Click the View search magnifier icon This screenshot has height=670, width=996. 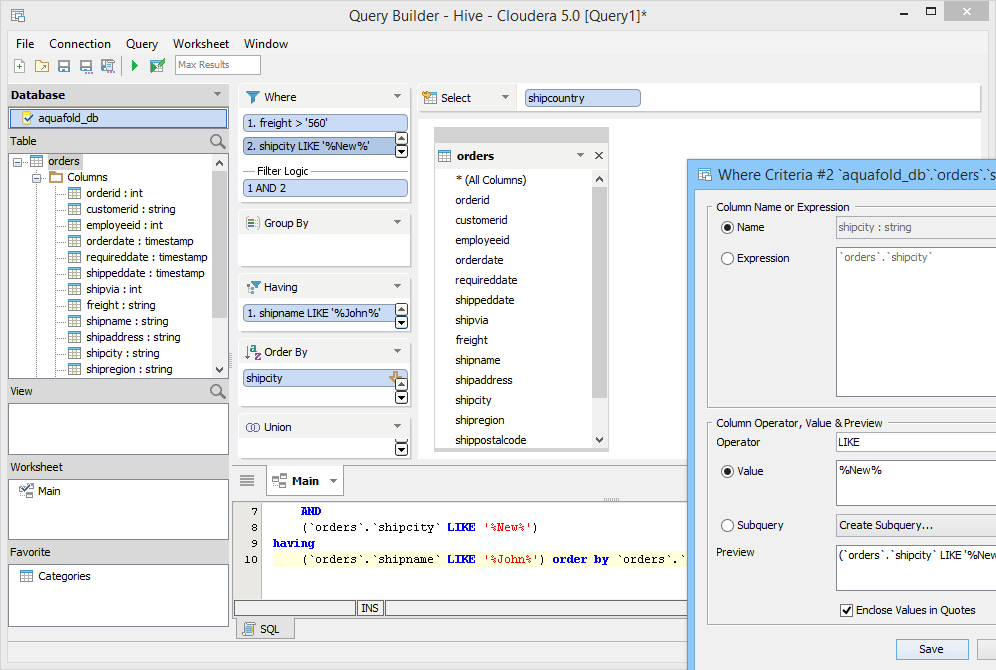(x=217, y=391)
